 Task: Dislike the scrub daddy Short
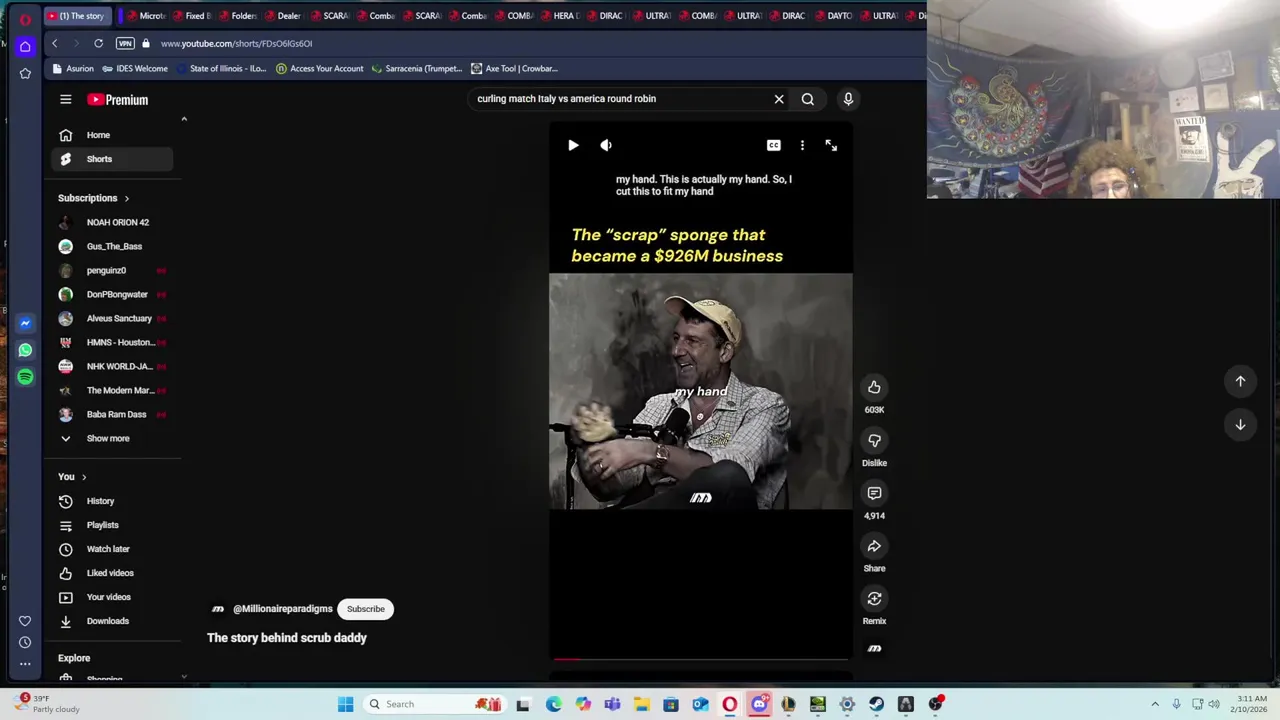pos(874,440)
